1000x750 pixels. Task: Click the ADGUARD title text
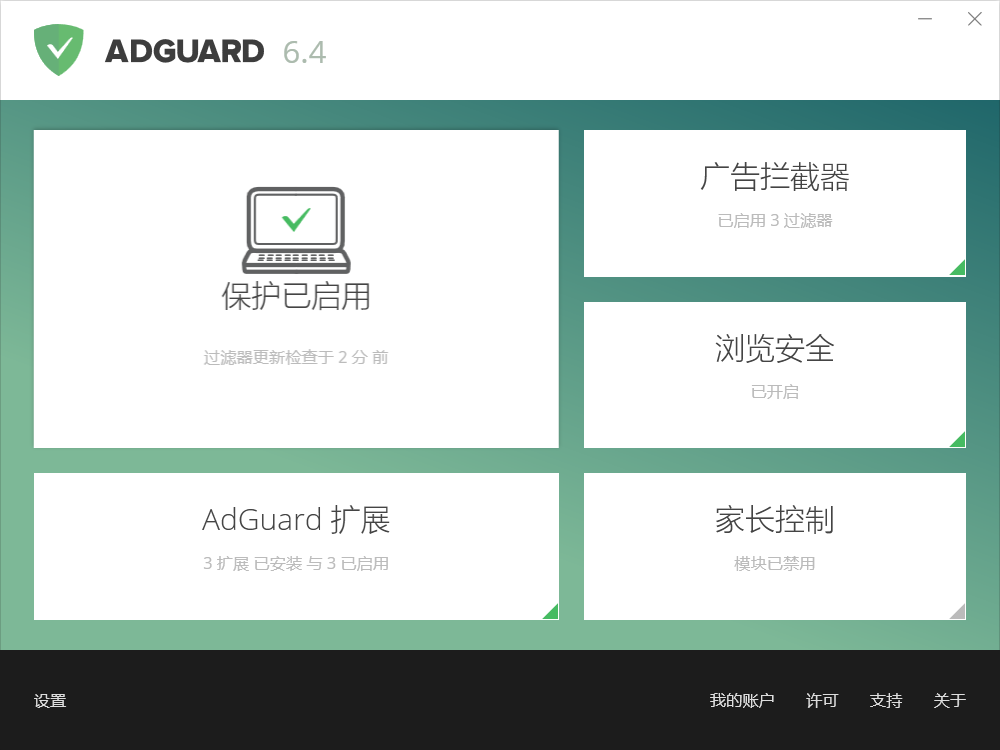pos(184,51)
